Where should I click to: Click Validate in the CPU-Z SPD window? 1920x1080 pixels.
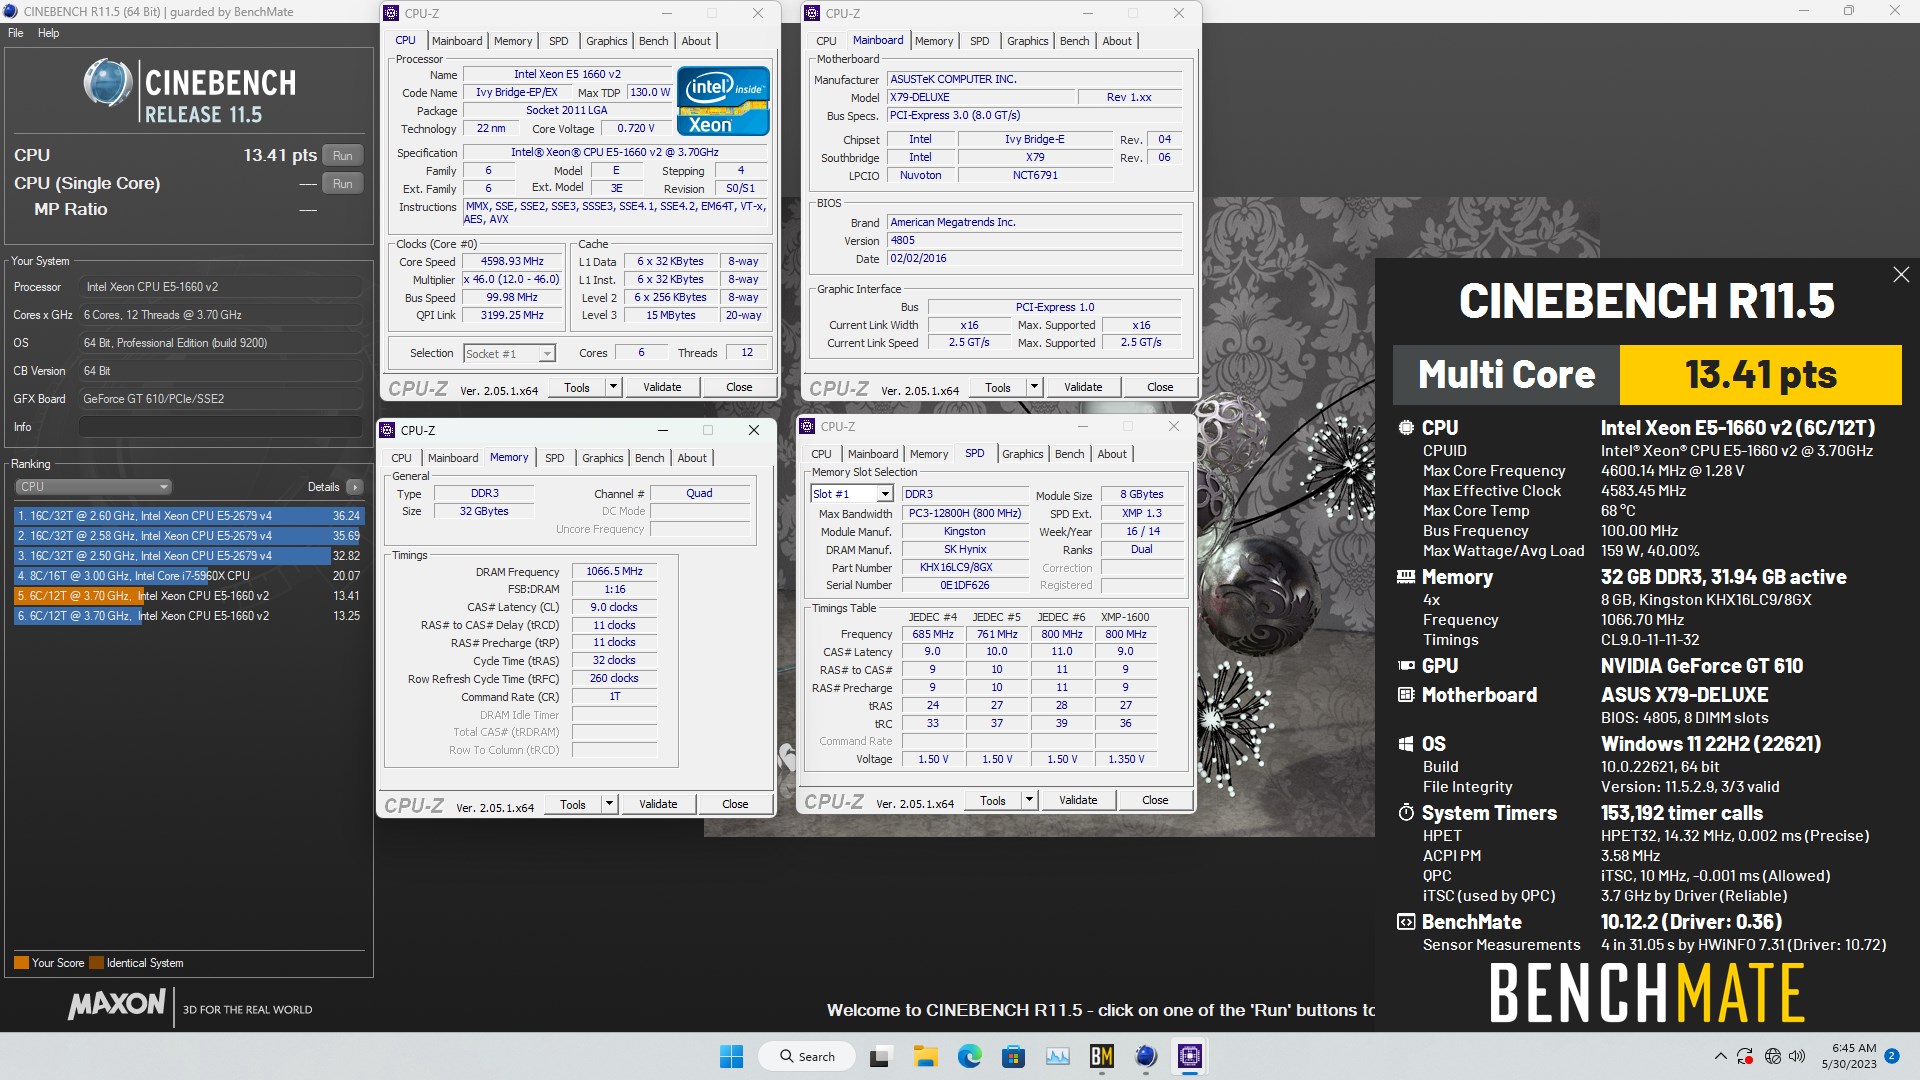(1078, 800)
